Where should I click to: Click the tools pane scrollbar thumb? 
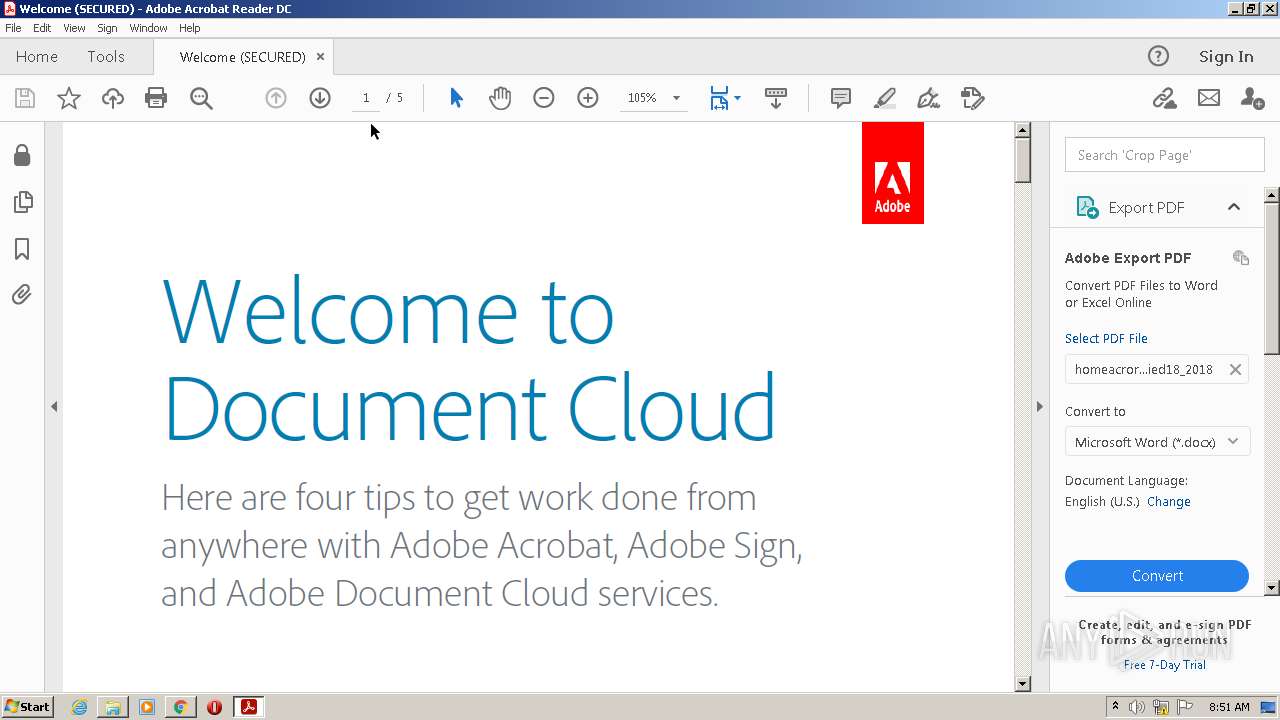[x=1272, y=278]
